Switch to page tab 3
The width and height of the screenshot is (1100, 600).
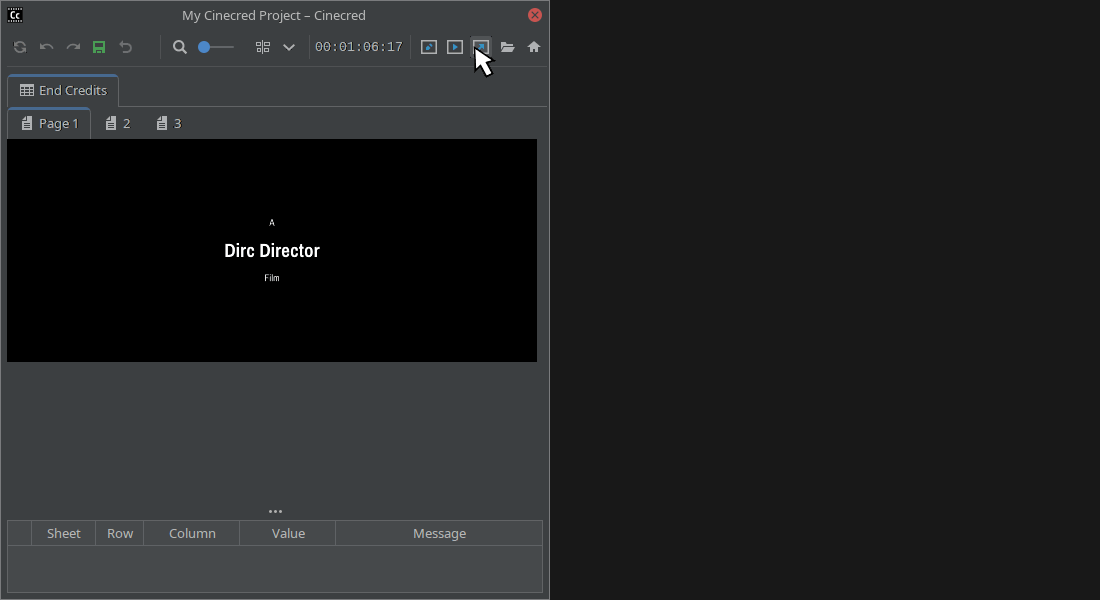point(168,124)
